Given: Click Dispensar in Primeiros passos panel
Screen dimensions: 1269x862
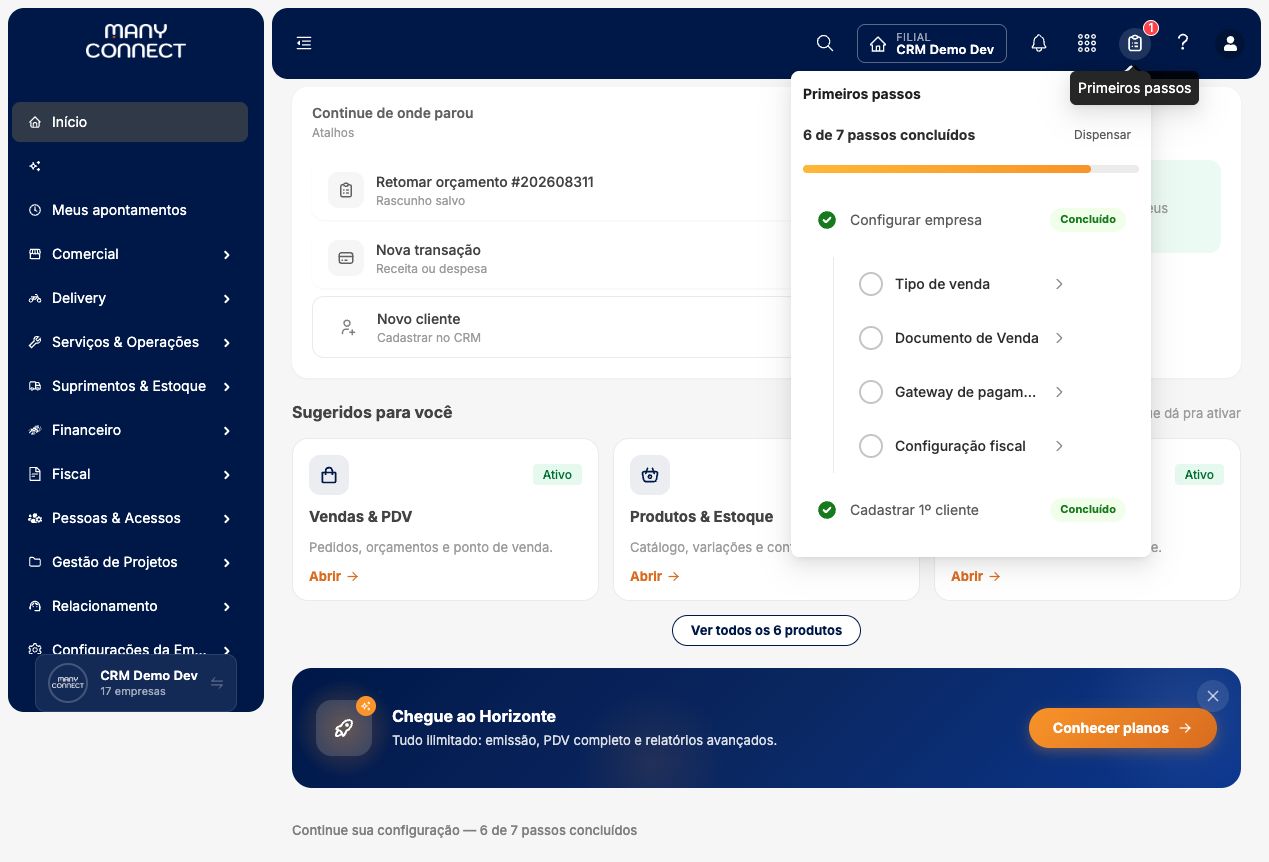Looking at the screenshot, I should 1102,135.
